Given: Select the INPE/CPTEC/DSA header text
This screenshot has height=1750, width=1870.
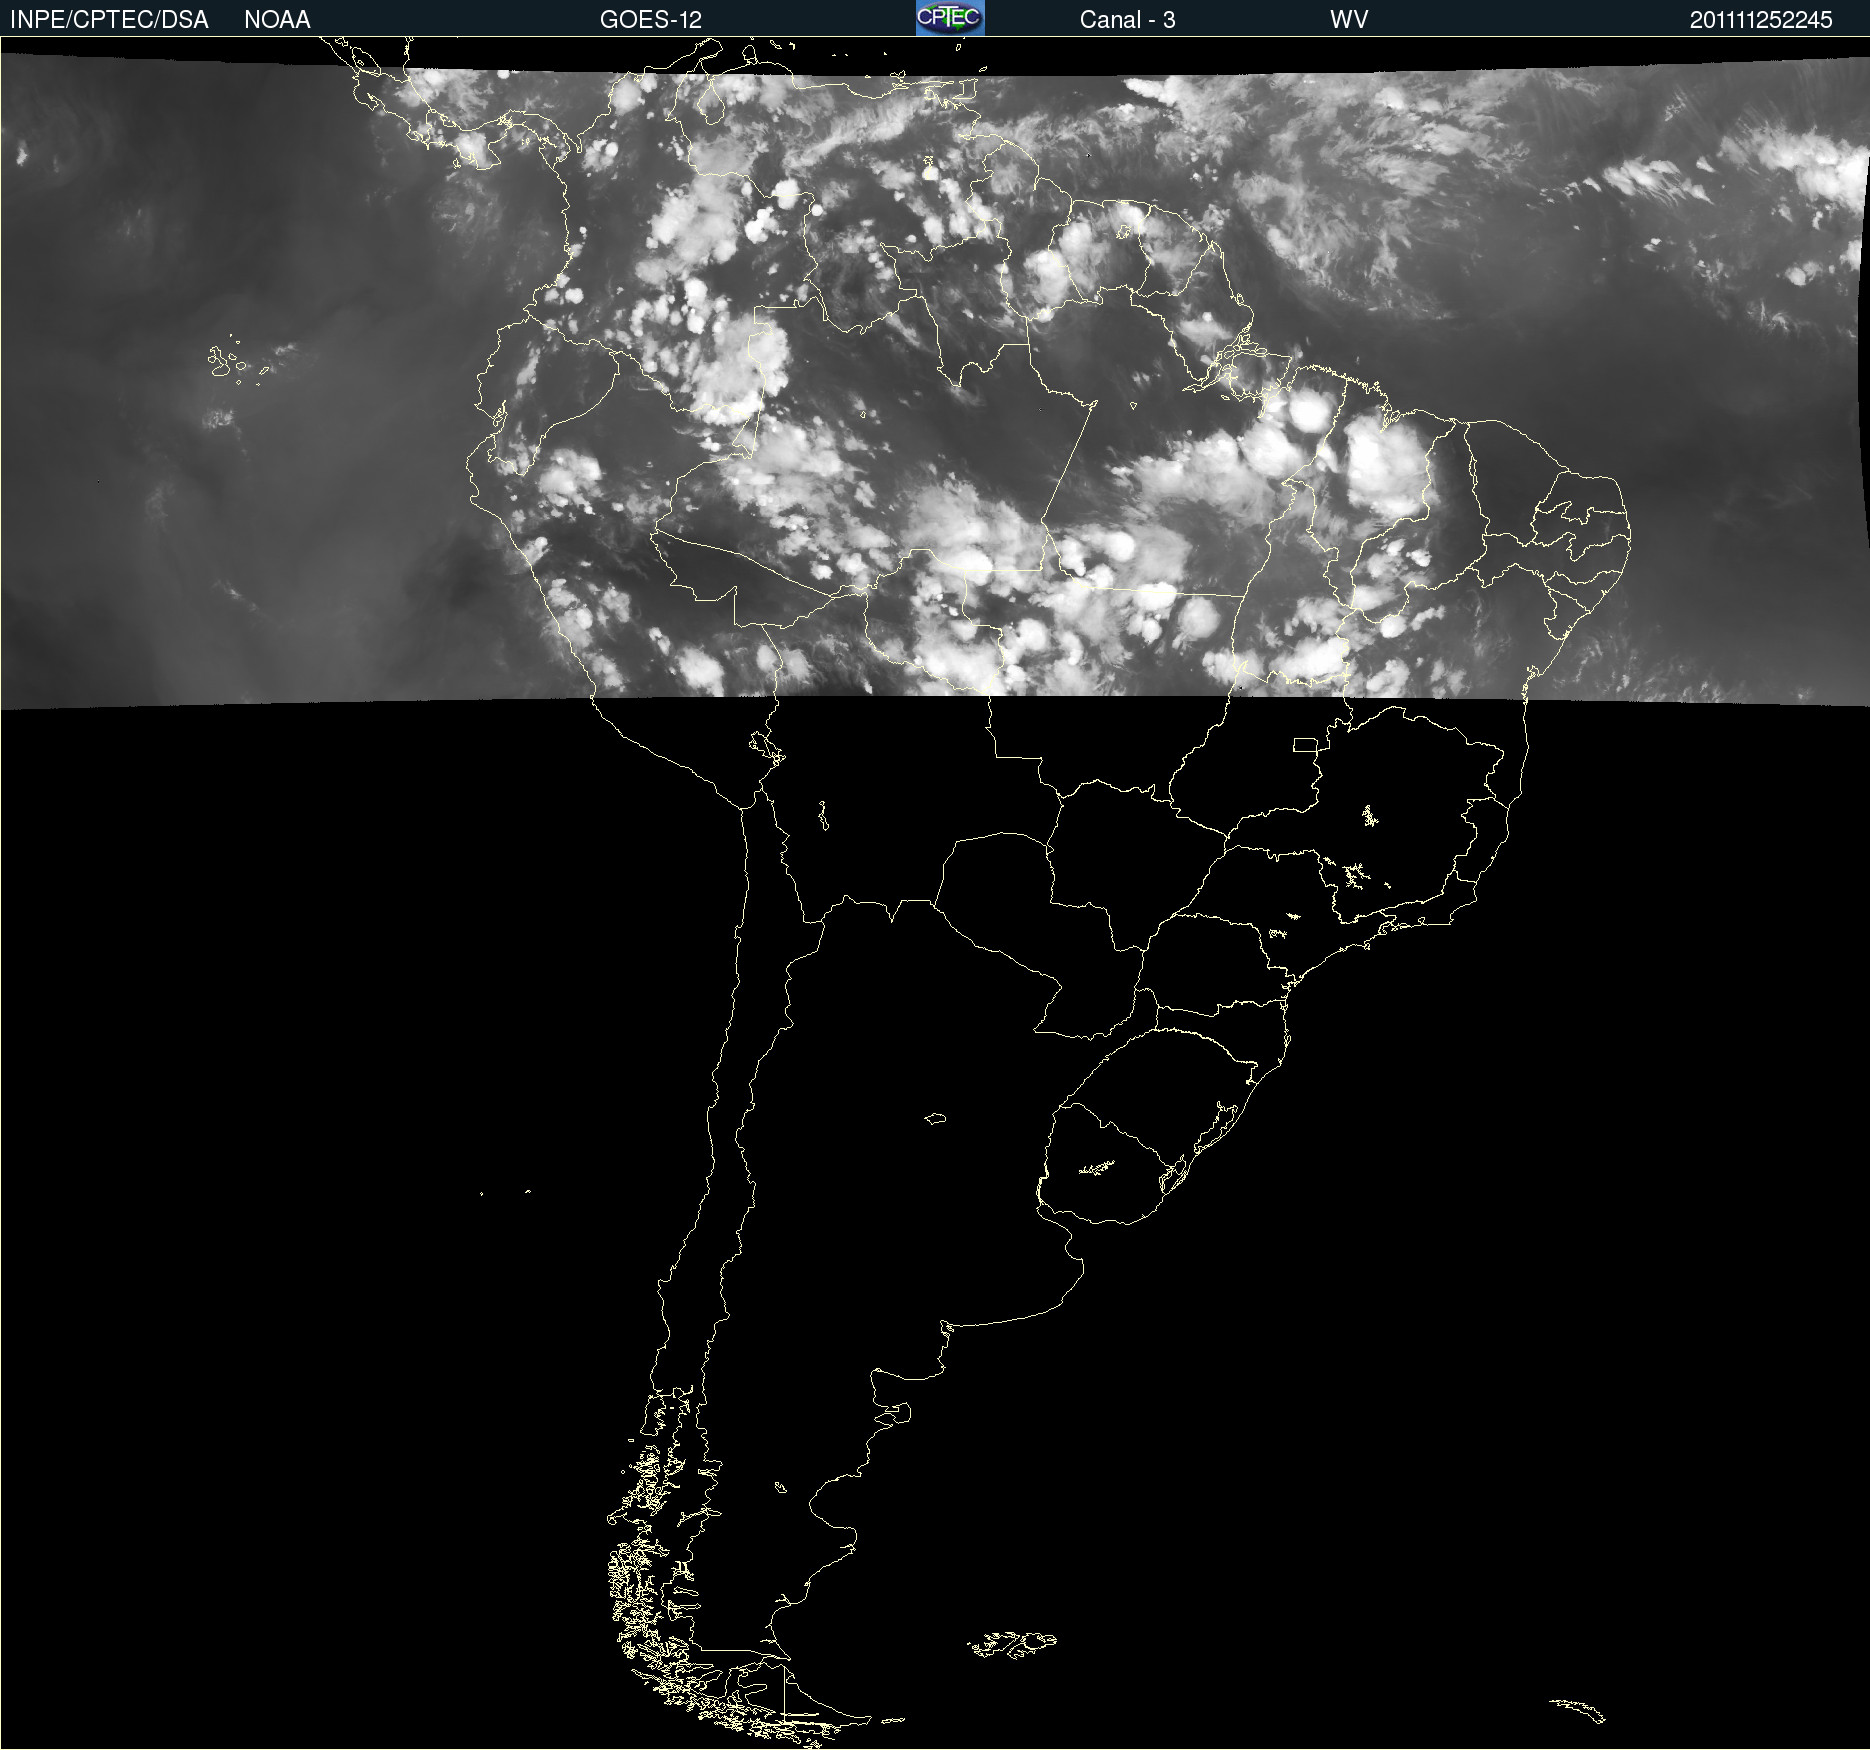Looking at the screenshot, I should point(109,20).
